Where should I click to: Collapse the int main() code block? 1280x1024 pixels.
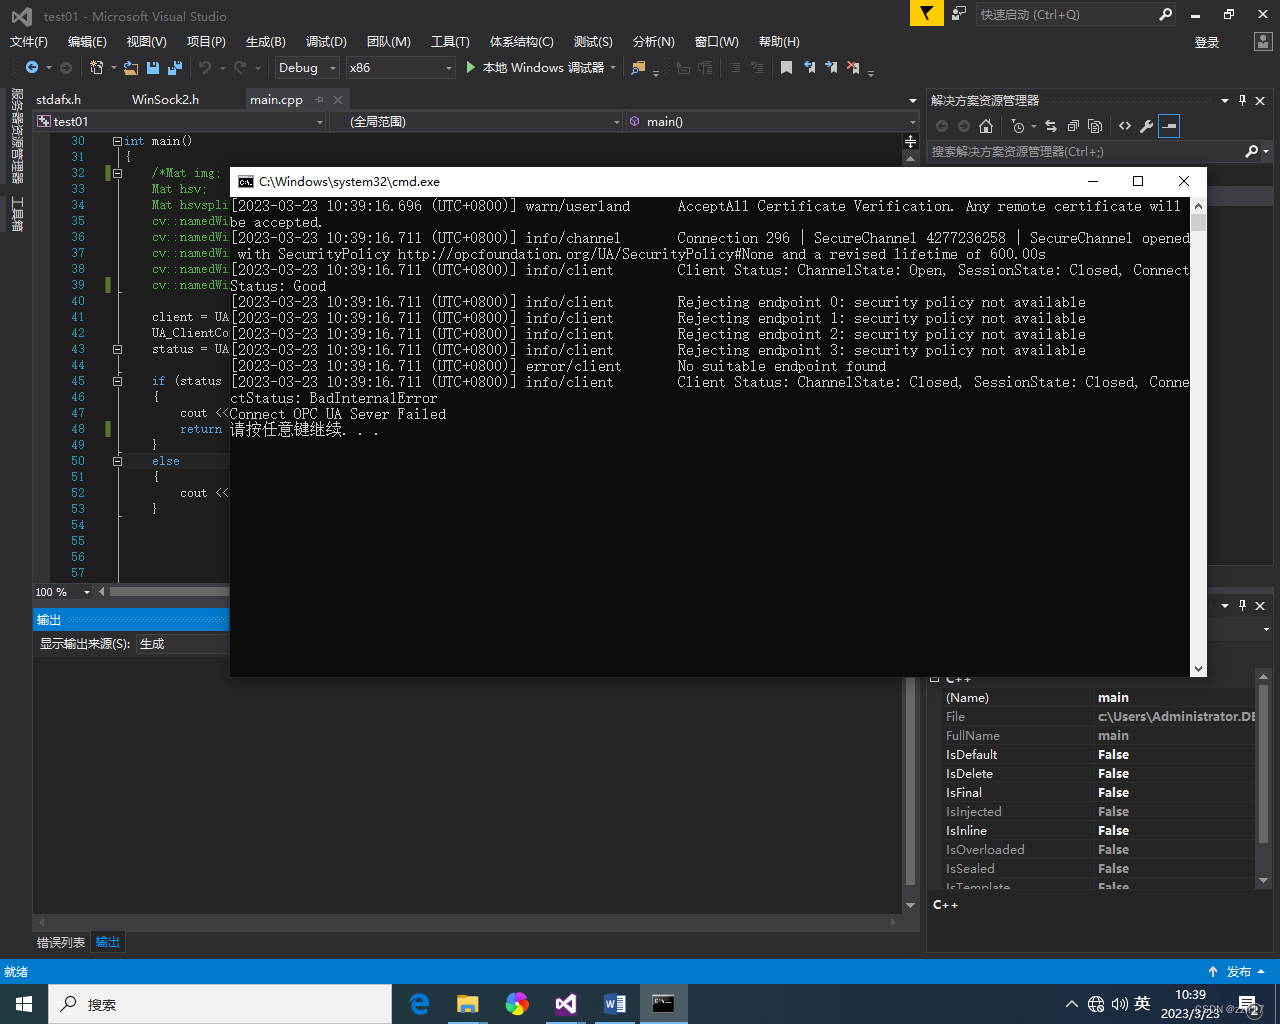click(117, 141)
